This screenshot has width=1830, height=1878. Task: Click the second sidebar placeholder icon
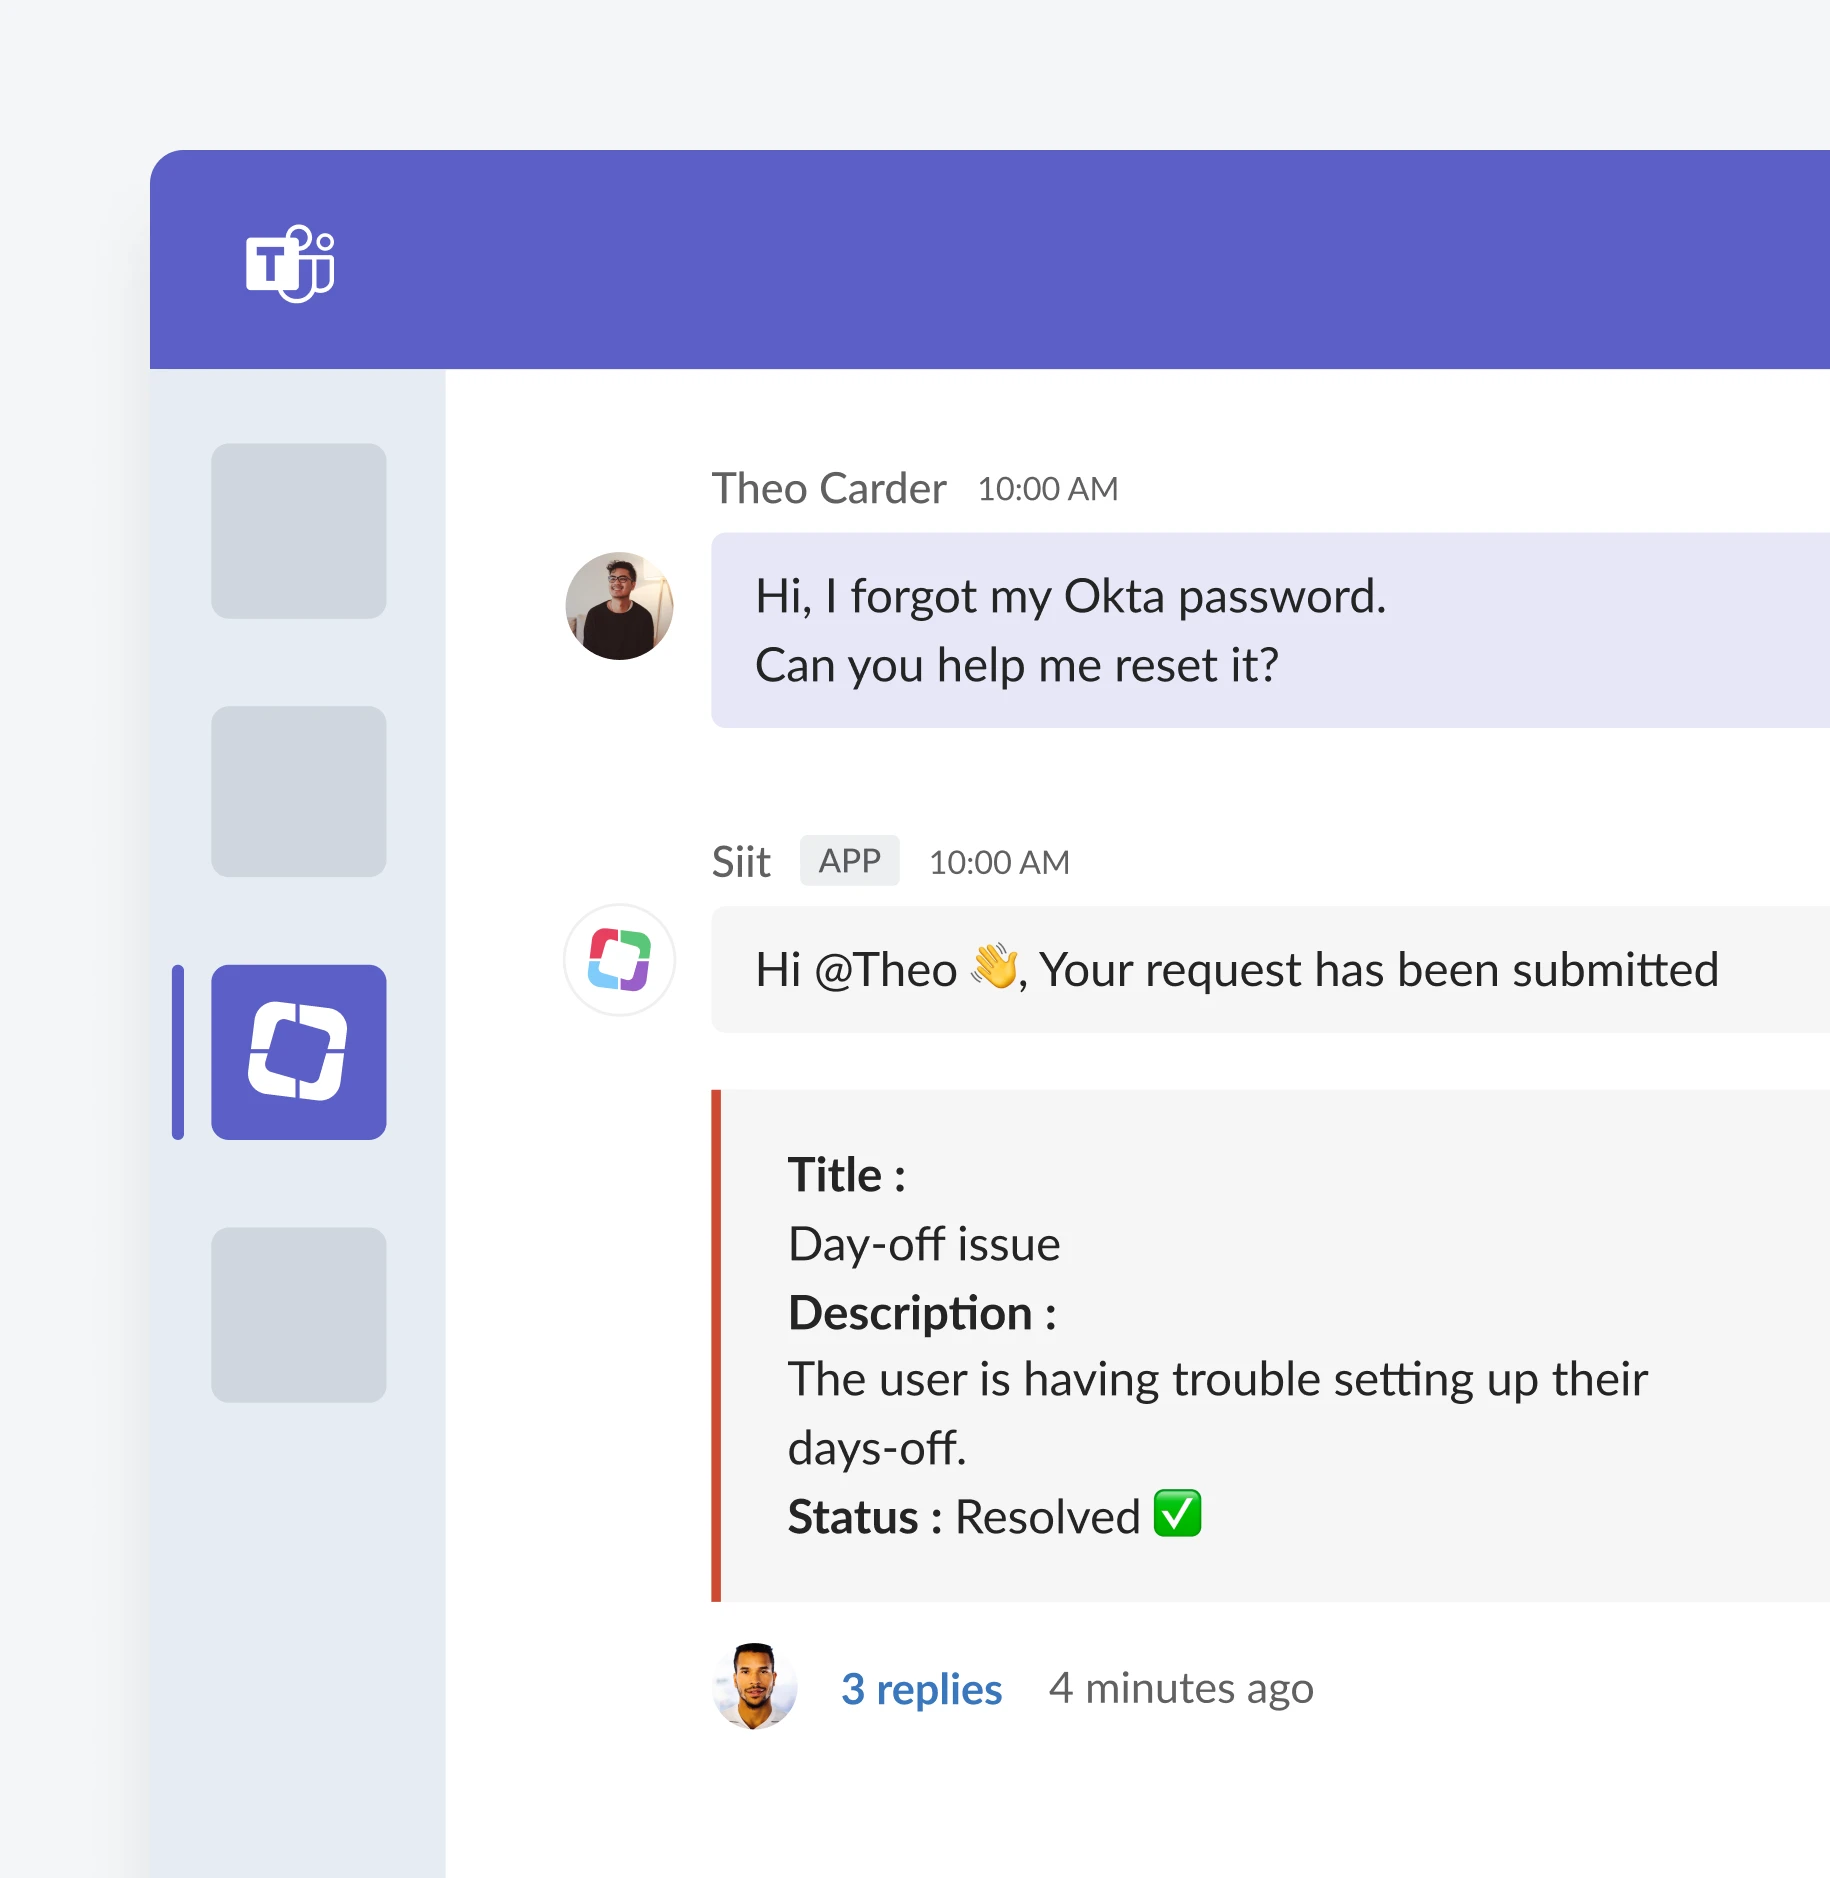[x=297, y=791]
